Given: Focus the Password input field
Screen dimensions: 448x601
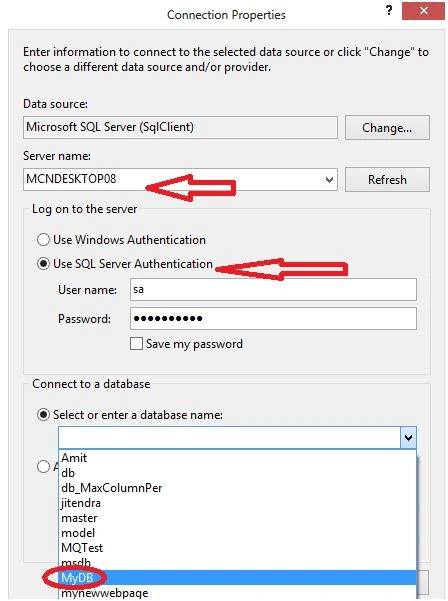Looking at the screenshot, I should [273, 319].
